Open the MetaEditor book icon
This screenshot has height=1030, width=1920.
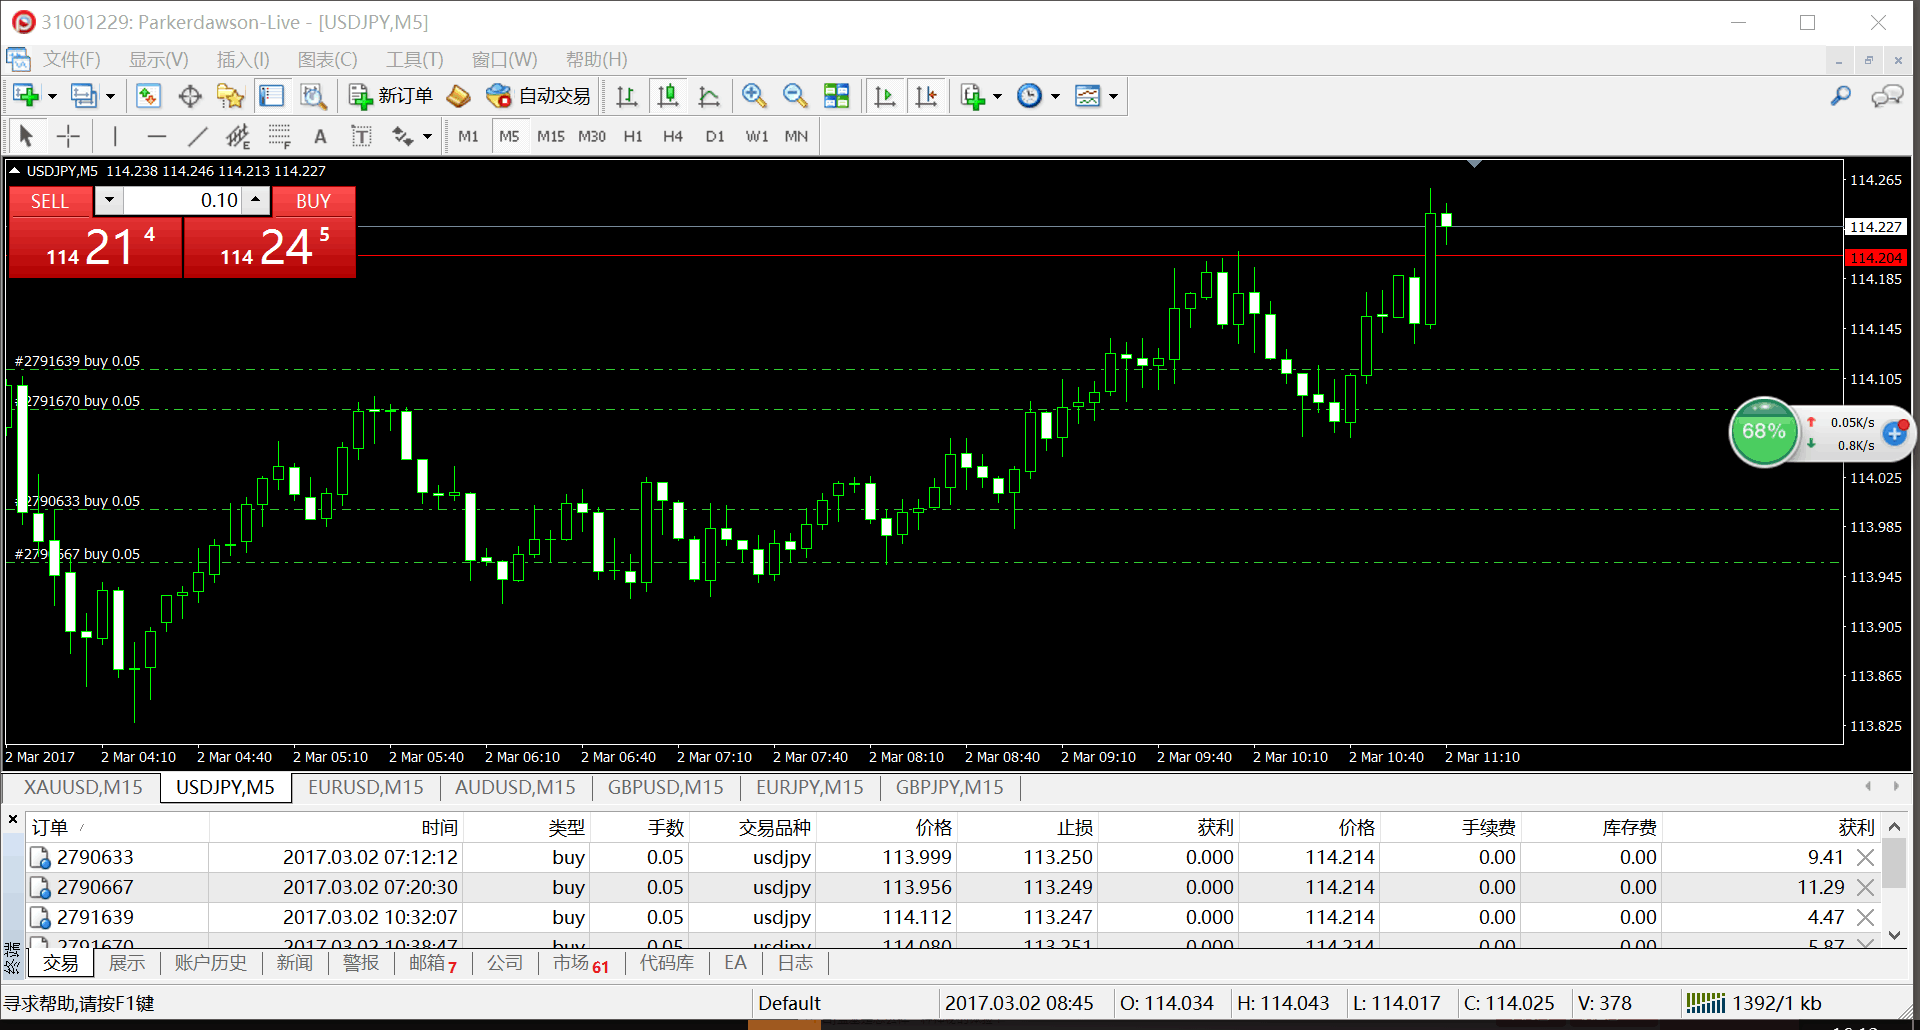click(458, 96)
